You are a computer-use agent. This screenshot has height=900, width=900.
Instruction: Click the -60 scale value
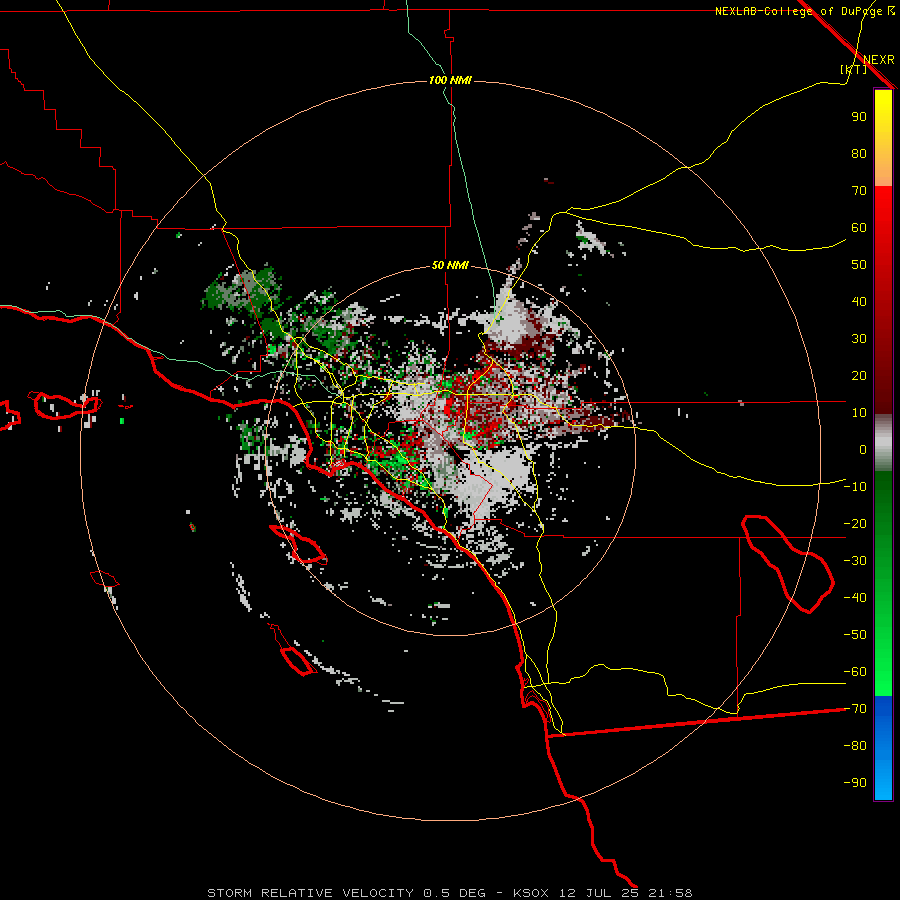(855, 672)
